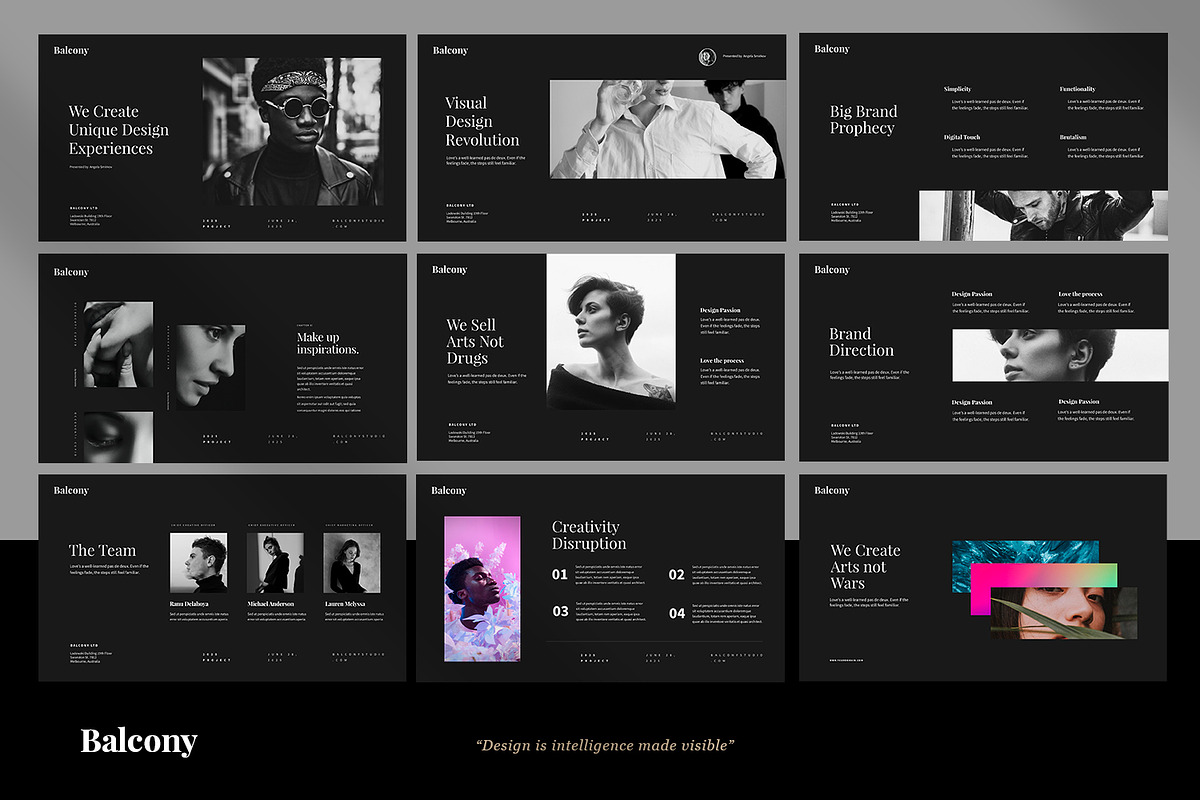
Task: Click the name Lauren Melyssa
Action: tap(345, 604)
